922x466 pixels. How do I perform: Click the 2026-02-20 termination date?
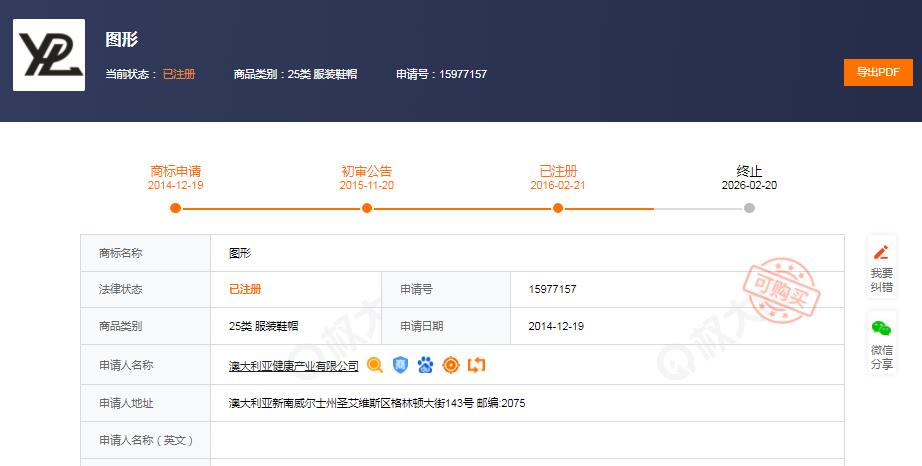point(749,185)
